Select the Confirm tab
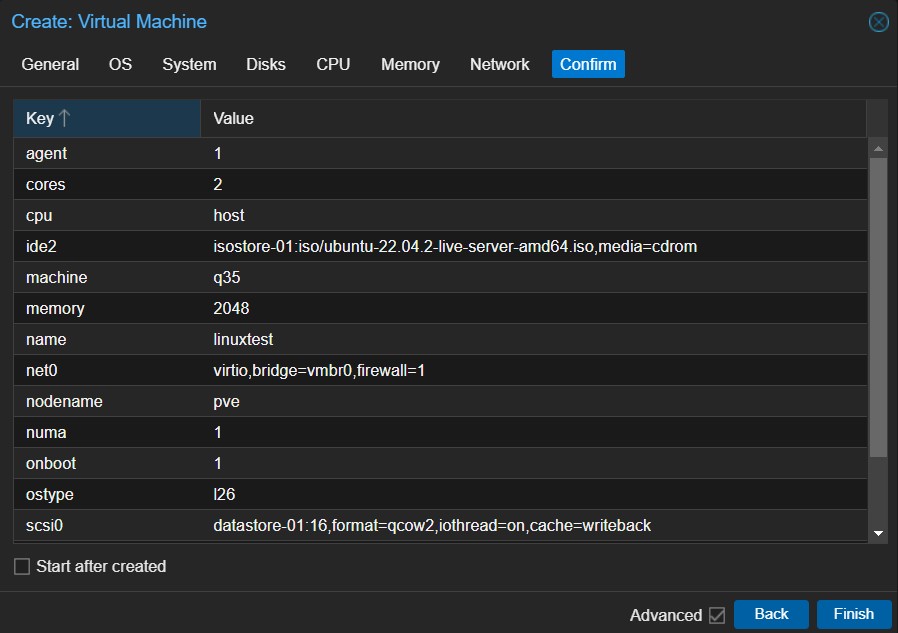This screenshot has height=633, width=898. (588, 64)
